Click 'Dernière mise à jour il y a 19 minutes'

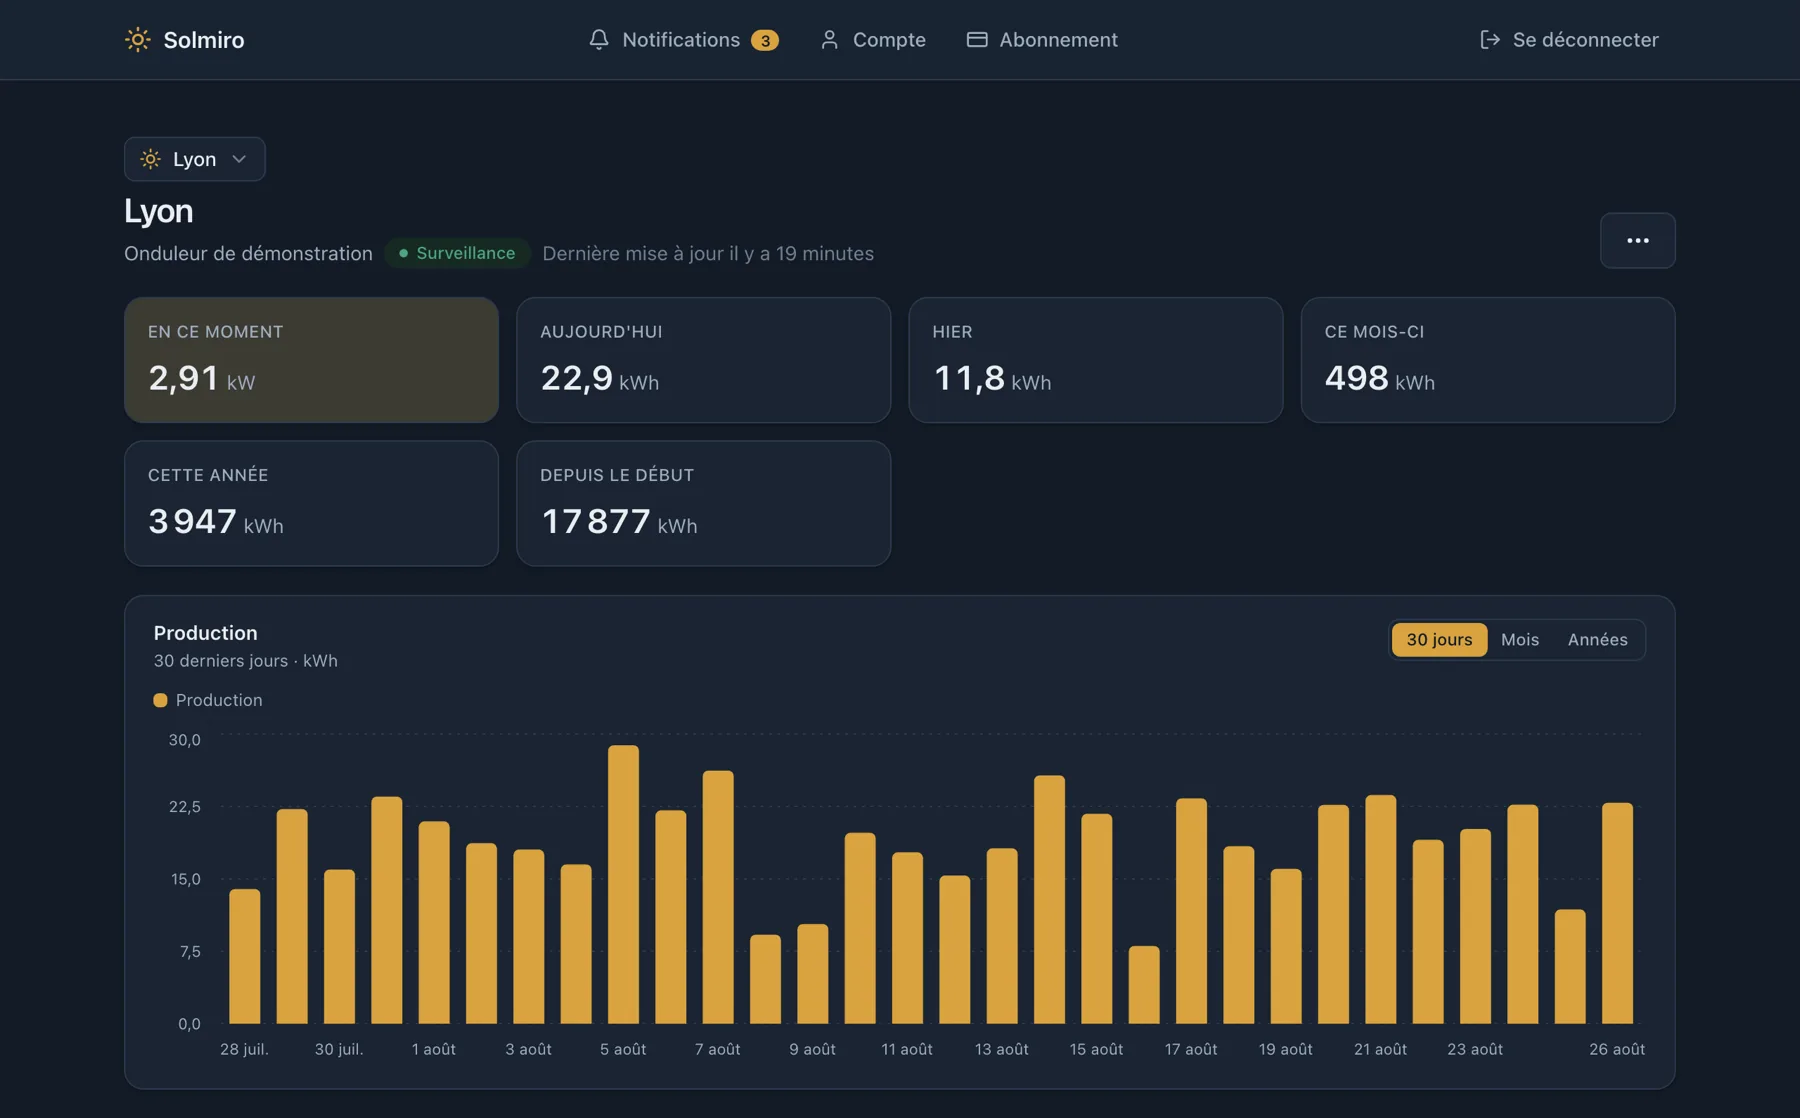pyautogui.click(x=708, y=253)
